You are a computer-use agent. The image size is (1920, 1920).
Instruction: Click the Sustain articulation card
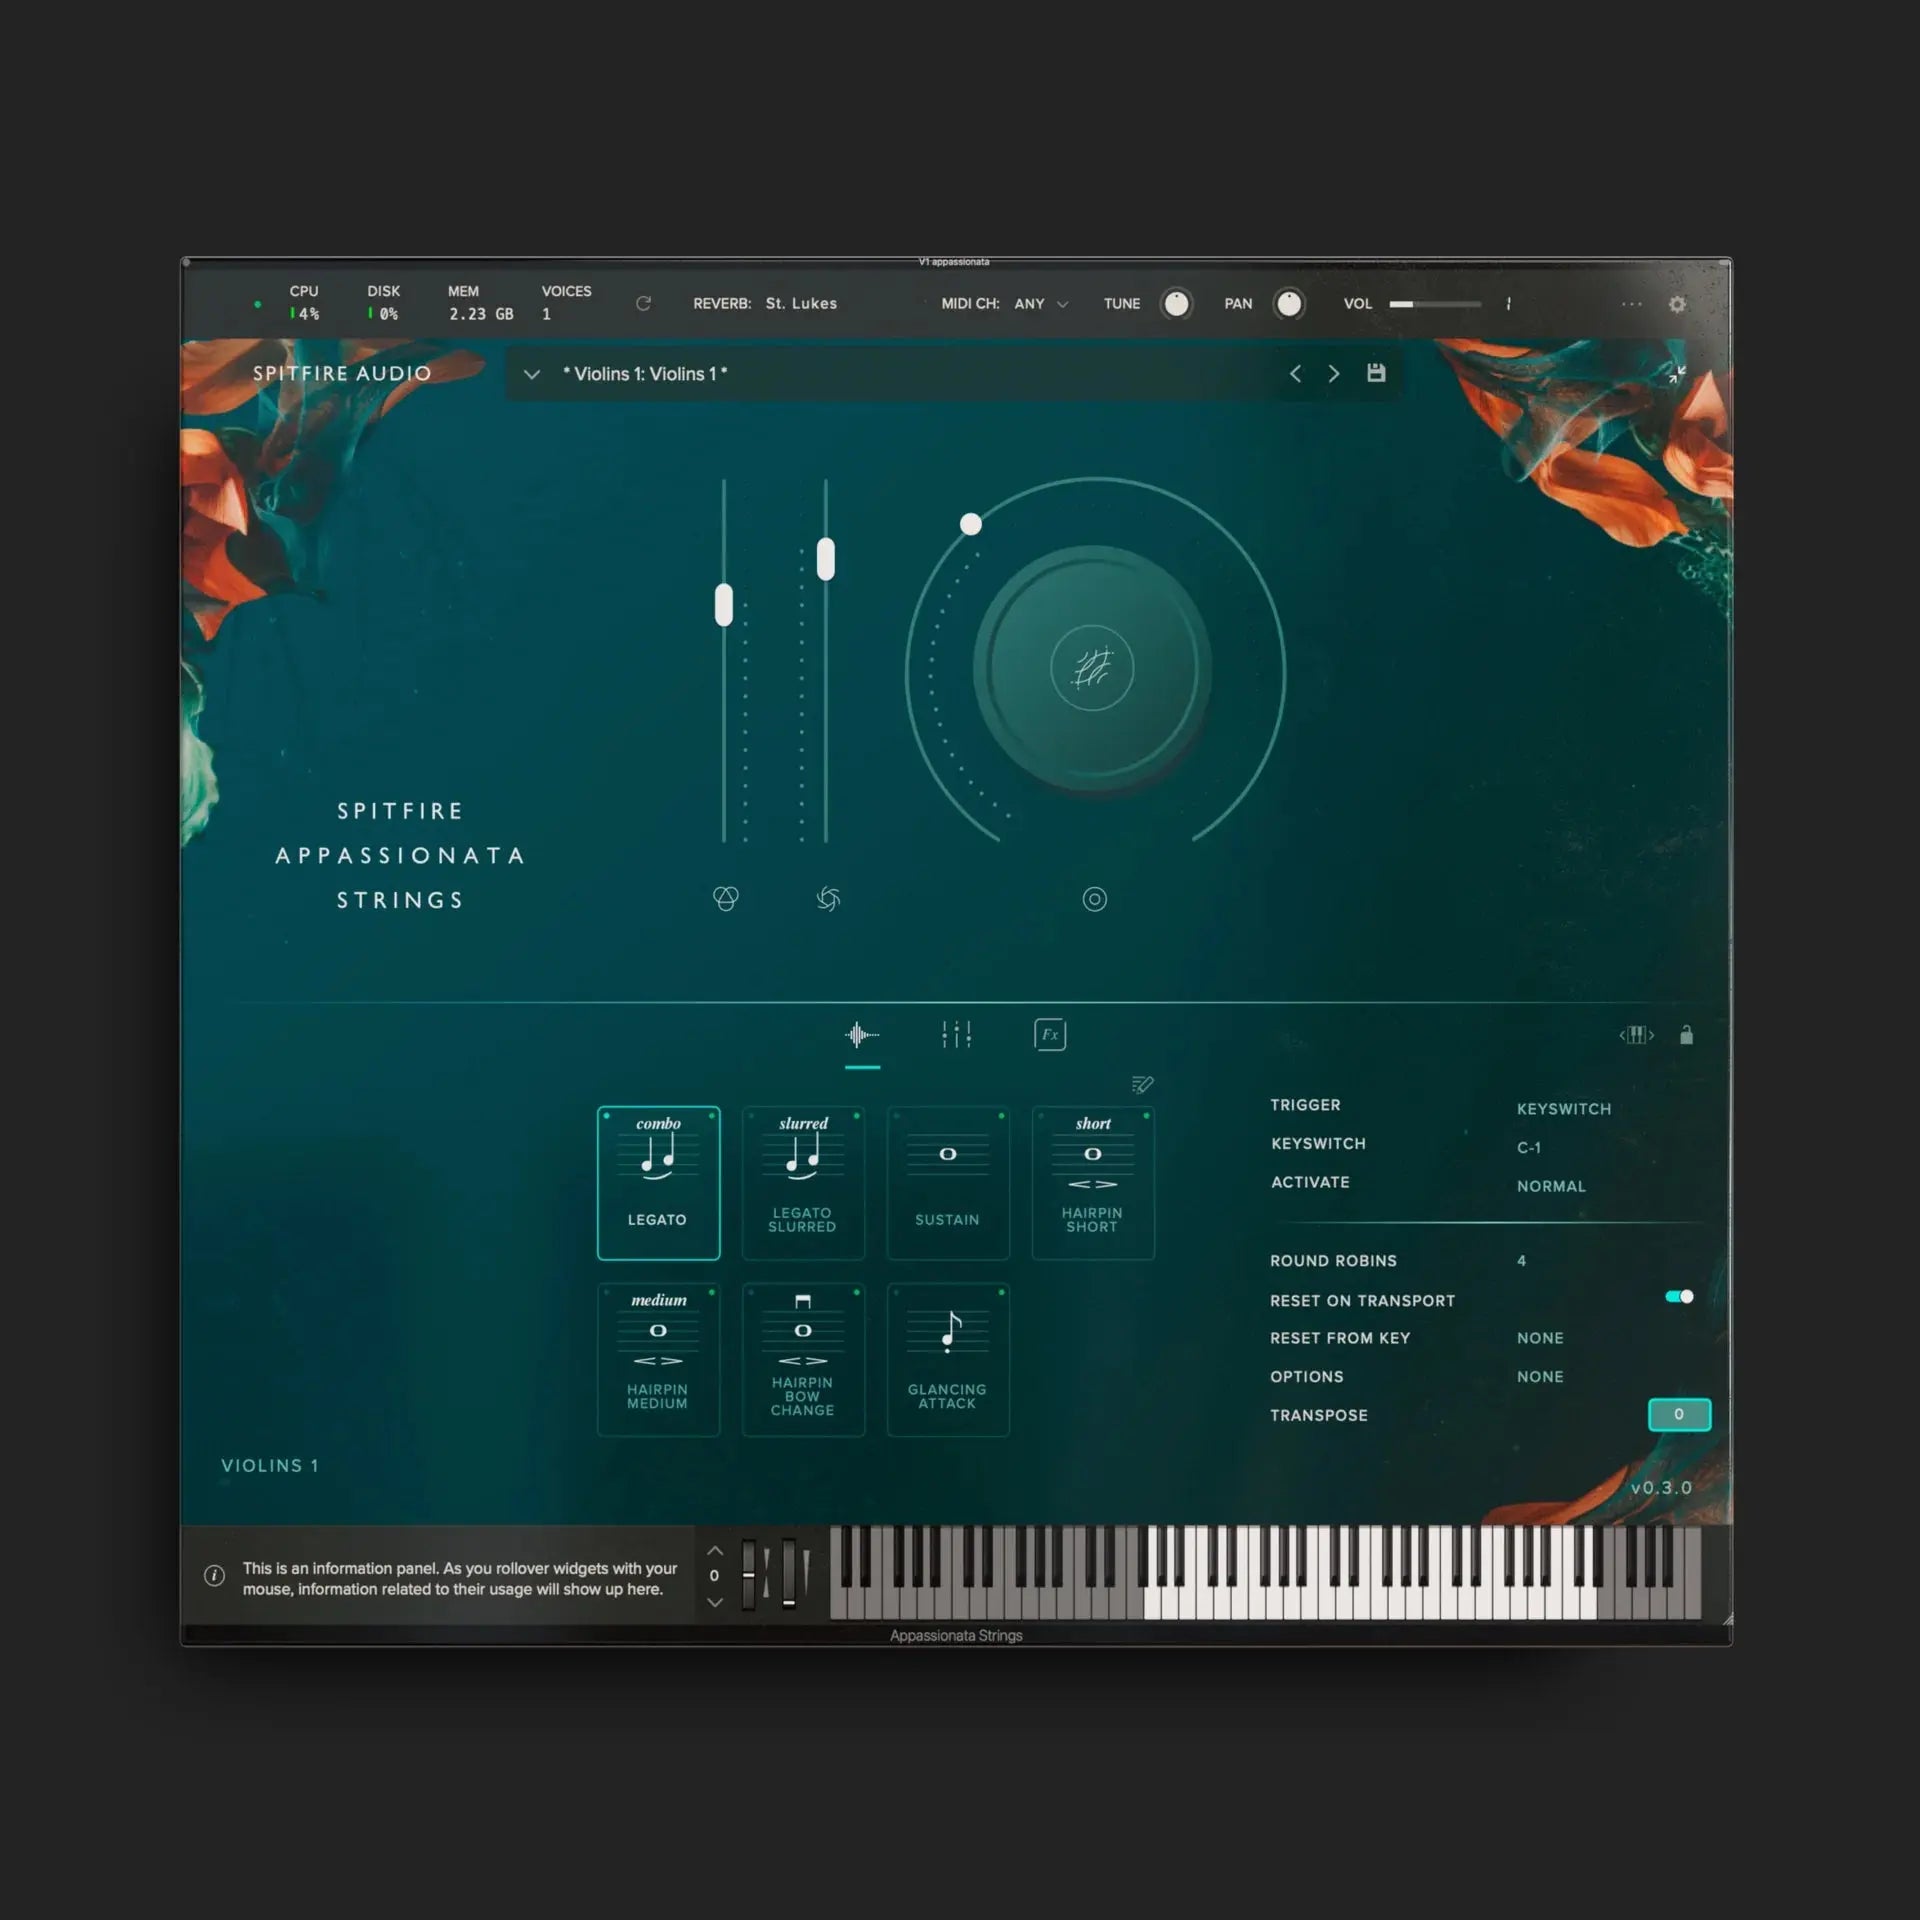(x=948, y=1183)
